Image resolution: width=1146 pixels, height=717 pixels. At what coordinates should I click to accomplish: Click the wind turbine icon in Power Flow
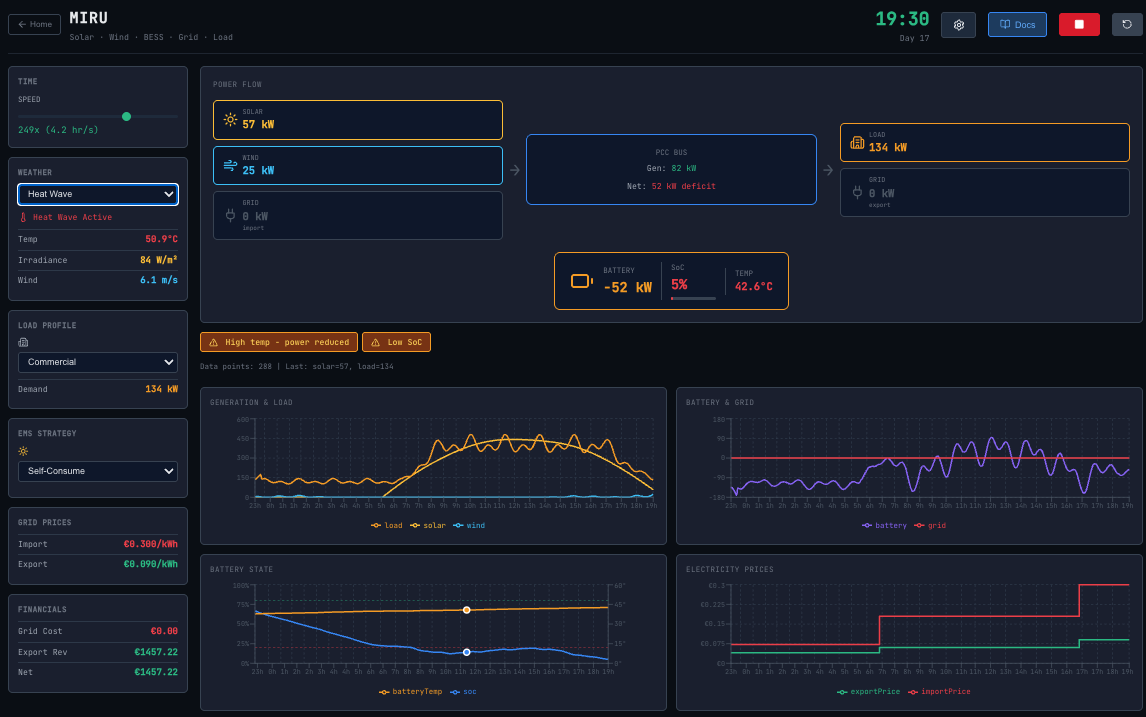click(x=229, y=163)
